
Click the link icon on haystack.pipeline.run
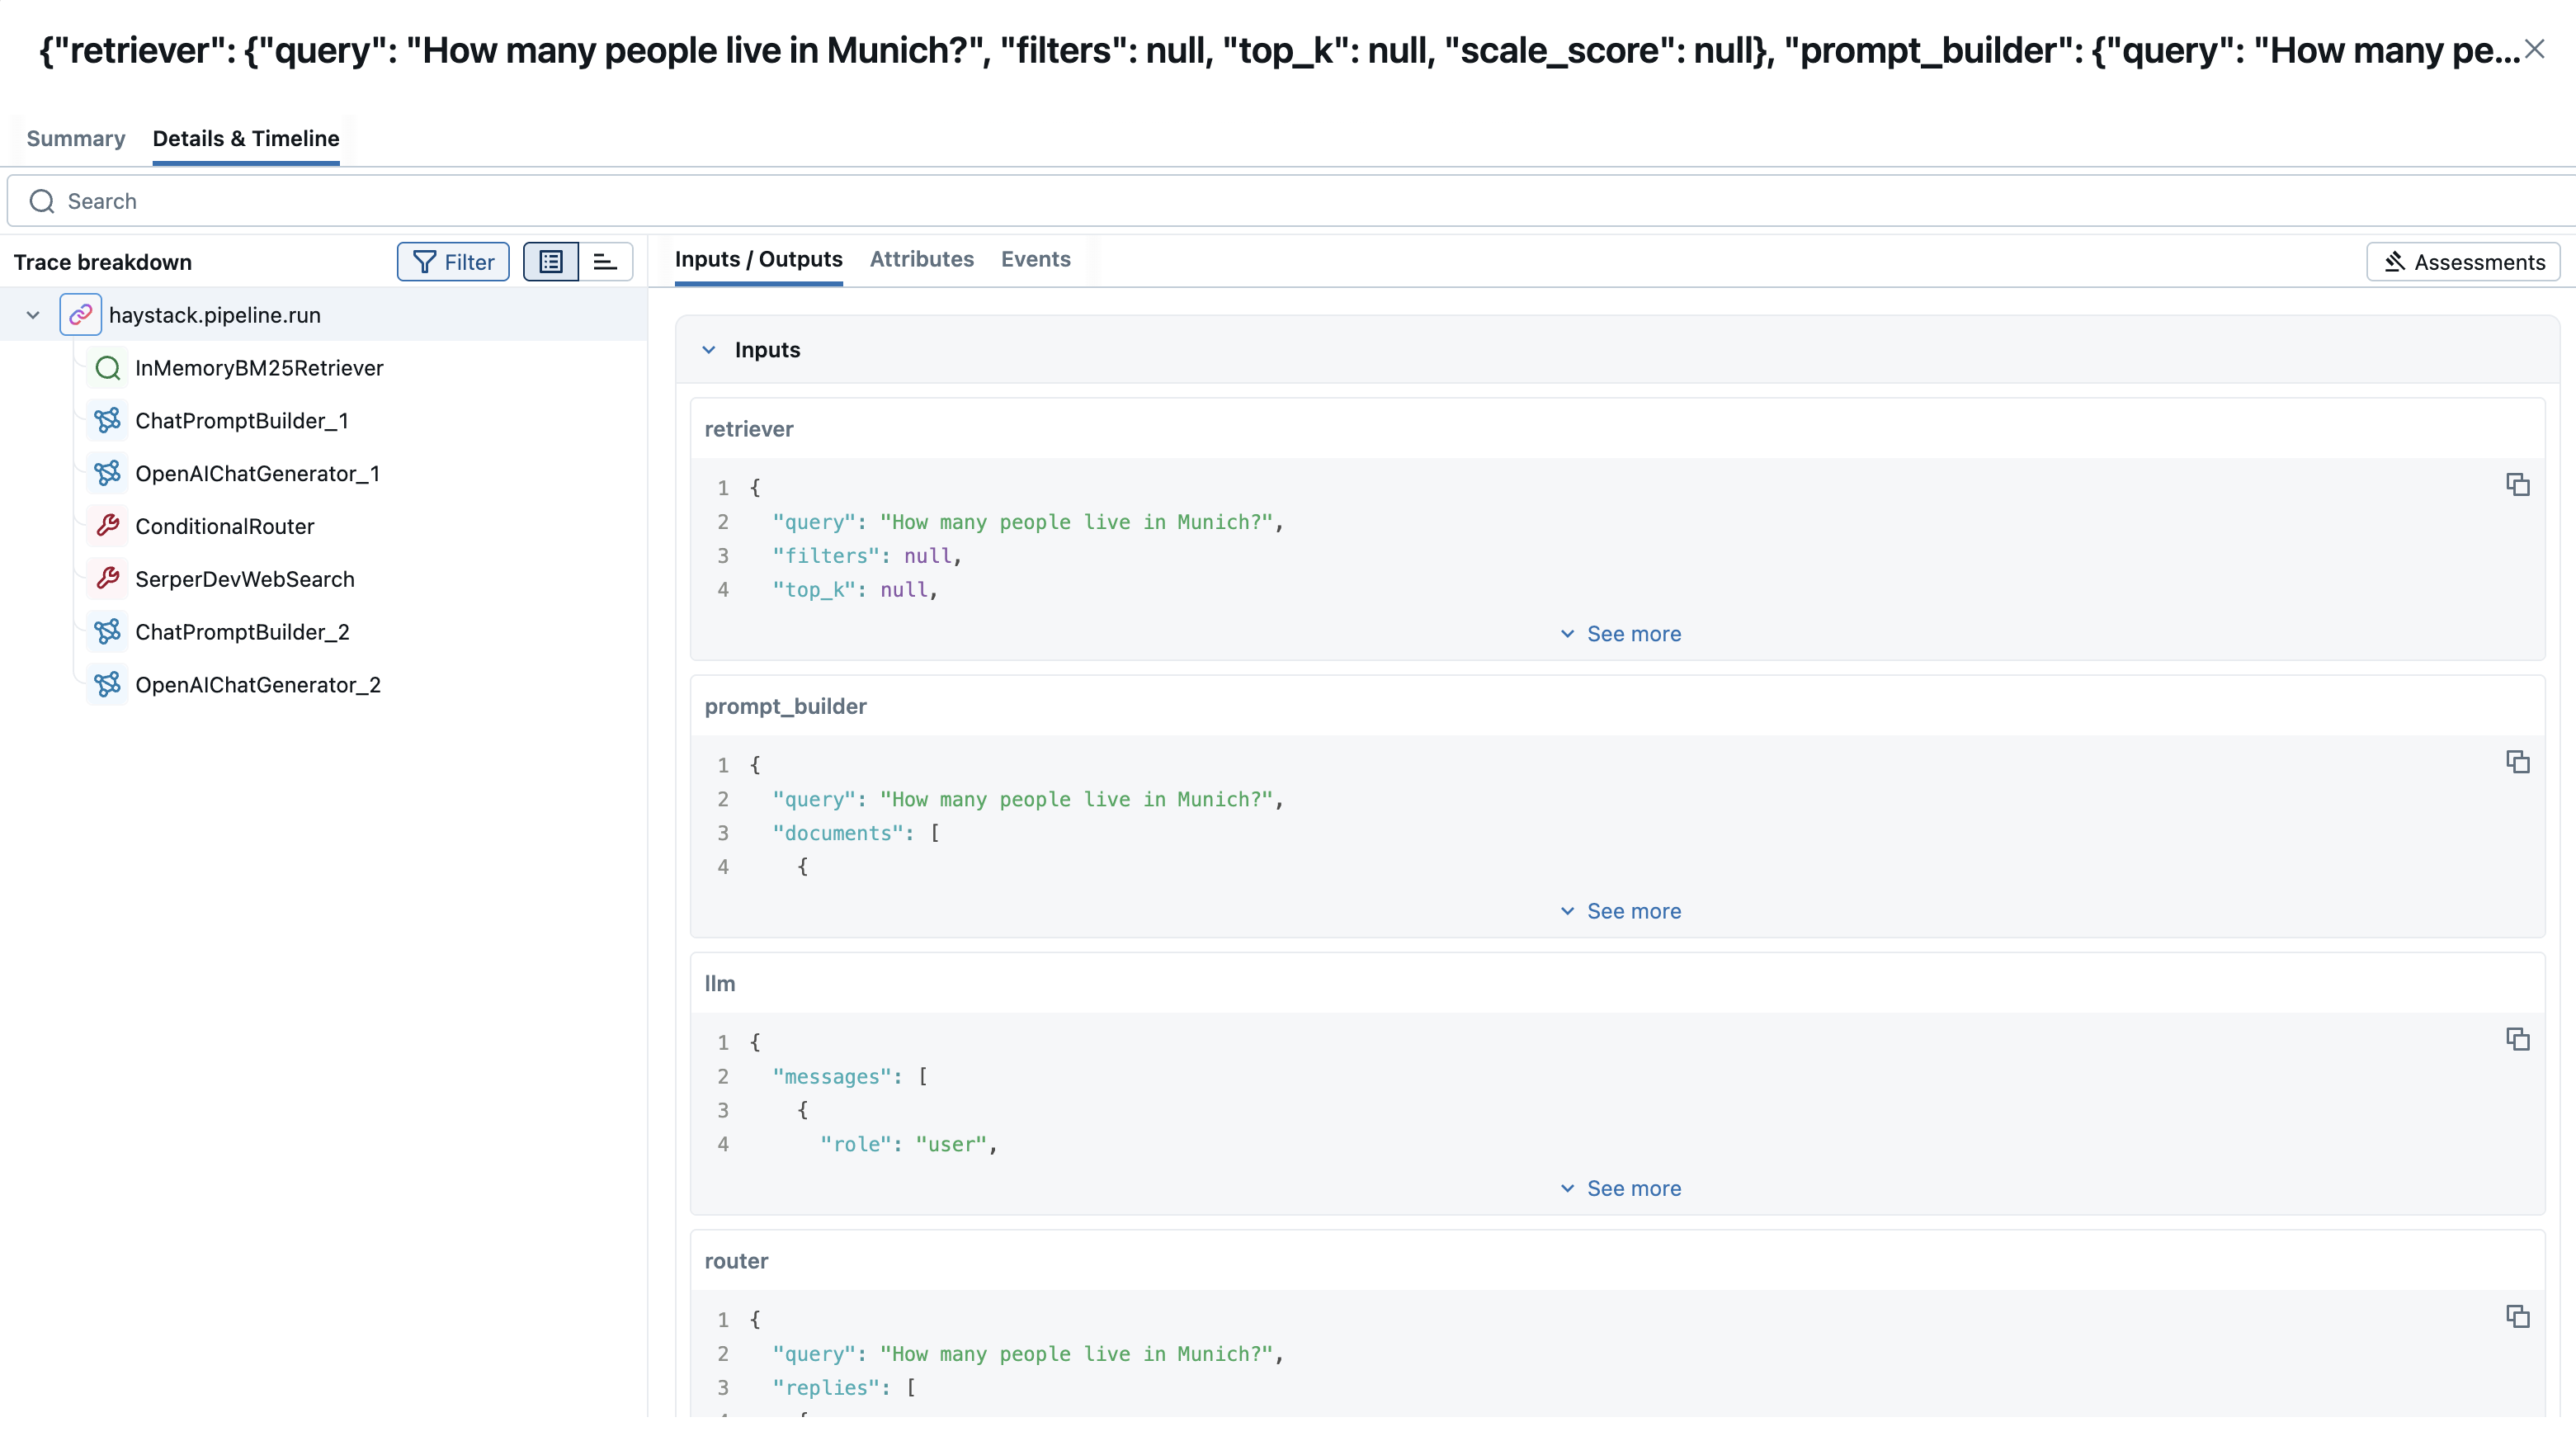pos(80,314)
